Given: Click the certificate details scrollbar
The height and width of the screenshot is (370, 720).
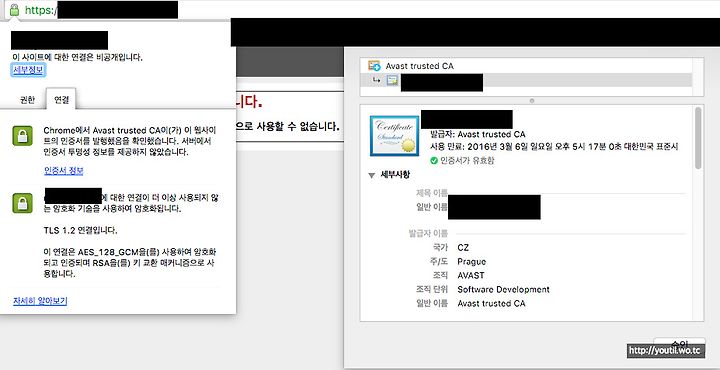Looking at the screenshot, I should (x=698, y=138).
